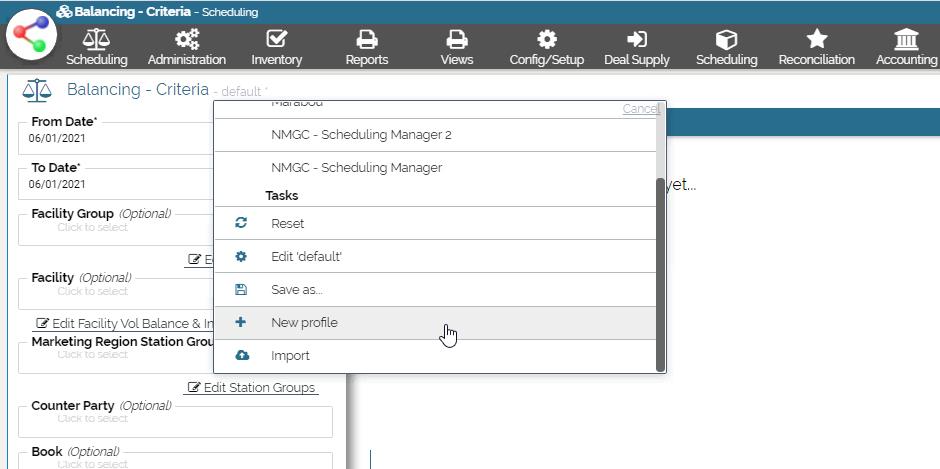Image resolution: width=940 pixels, height=469 pixels.
Task: Click the share logo icon
Action: tap(32, 35)
